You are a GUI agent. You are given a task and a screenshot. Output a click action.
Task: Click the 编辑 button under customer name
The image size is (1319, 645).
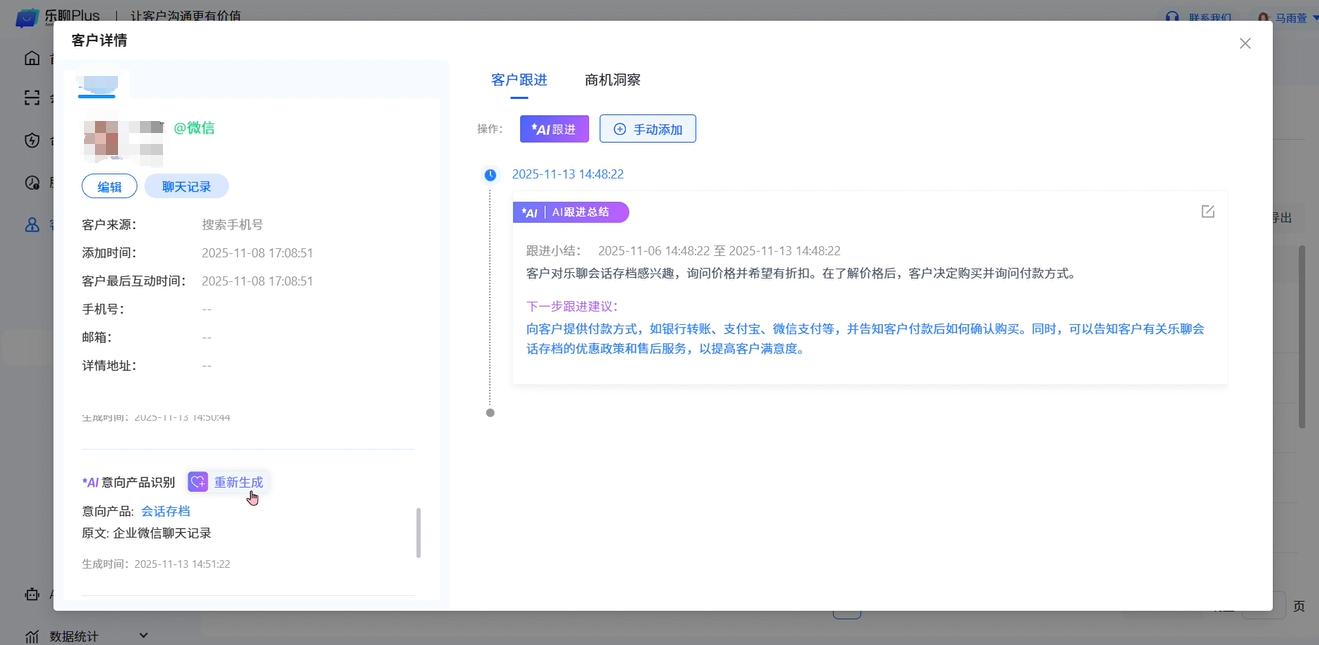pyautogui.click(x=109, y=187)
